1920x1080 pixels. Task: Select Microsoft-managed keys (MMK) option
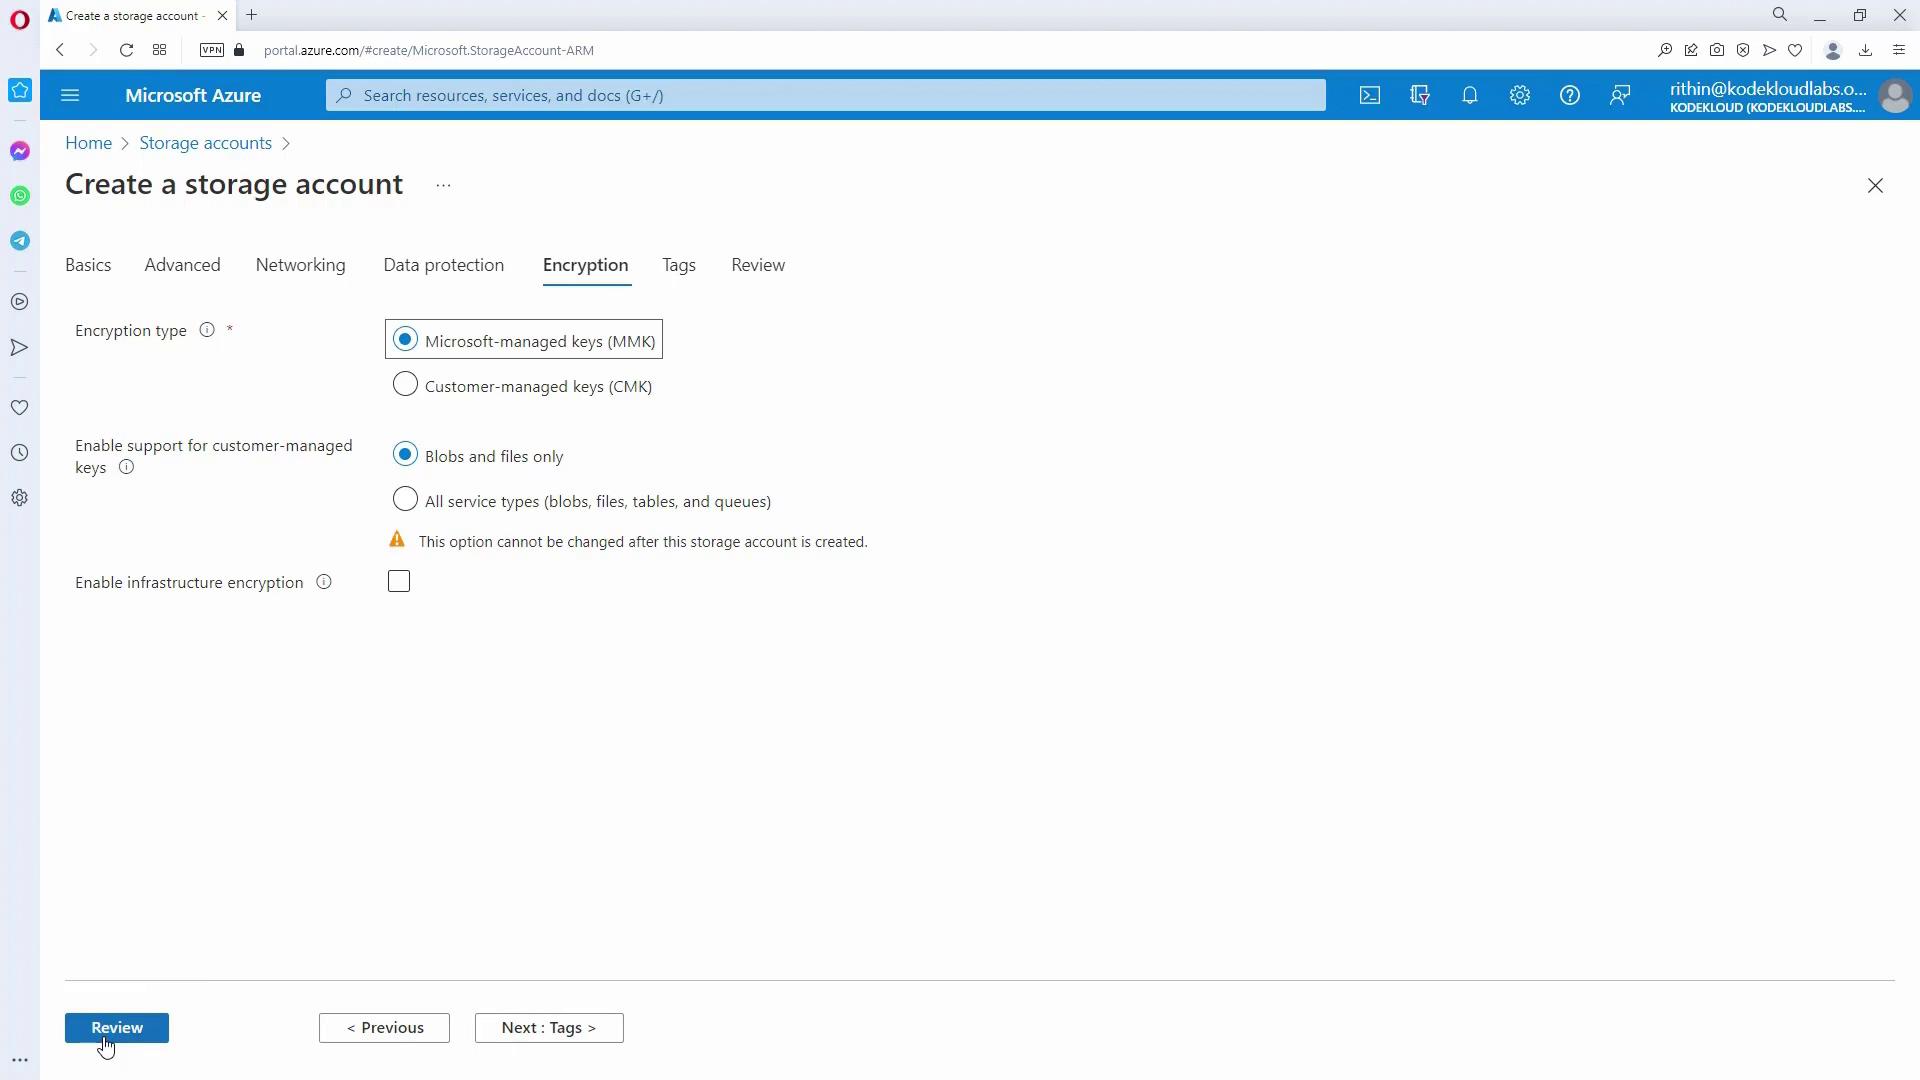click(405, 340)
